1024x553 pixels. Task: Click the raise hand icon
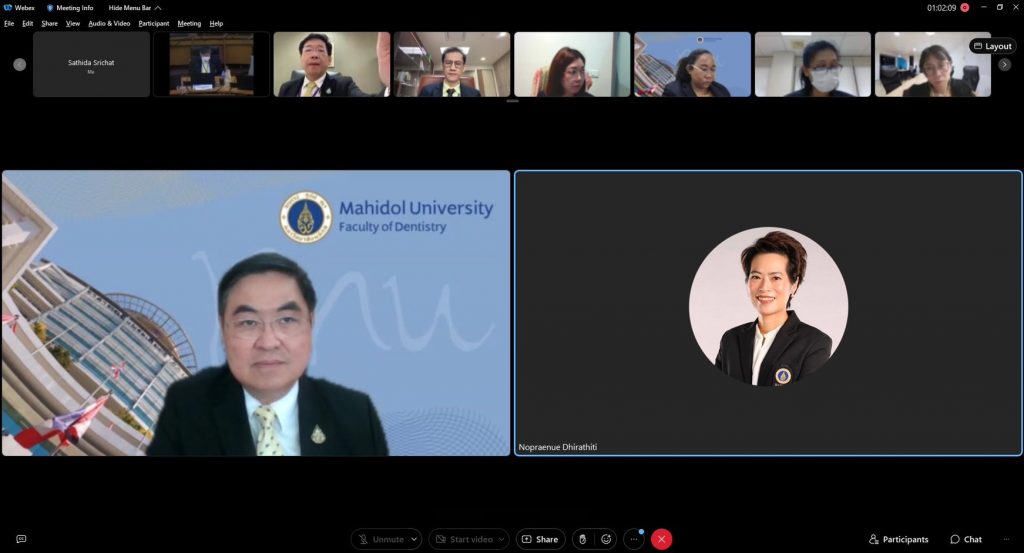(x=582, y=539)
